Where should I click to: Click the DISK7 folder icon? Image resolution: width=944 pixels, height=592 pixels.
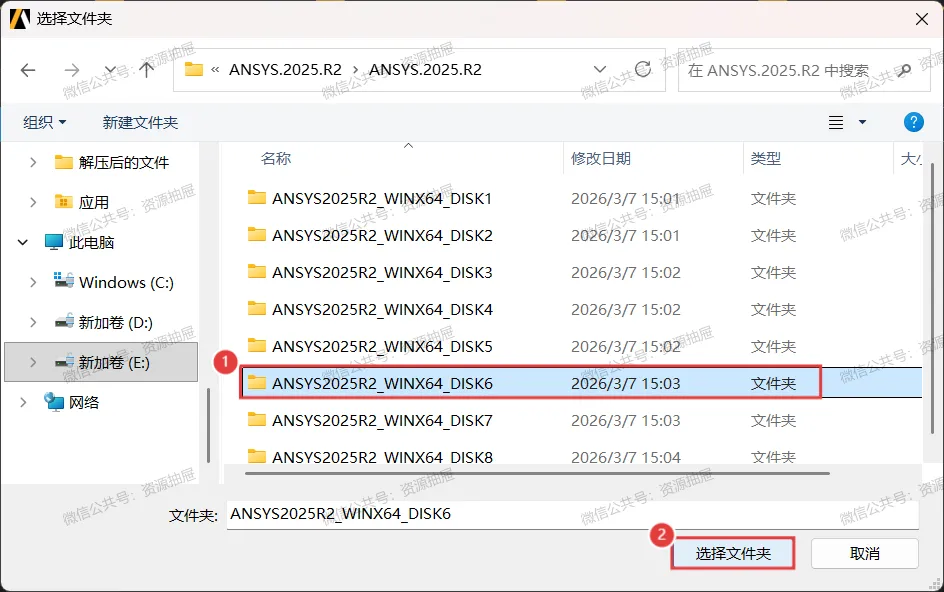257,419
